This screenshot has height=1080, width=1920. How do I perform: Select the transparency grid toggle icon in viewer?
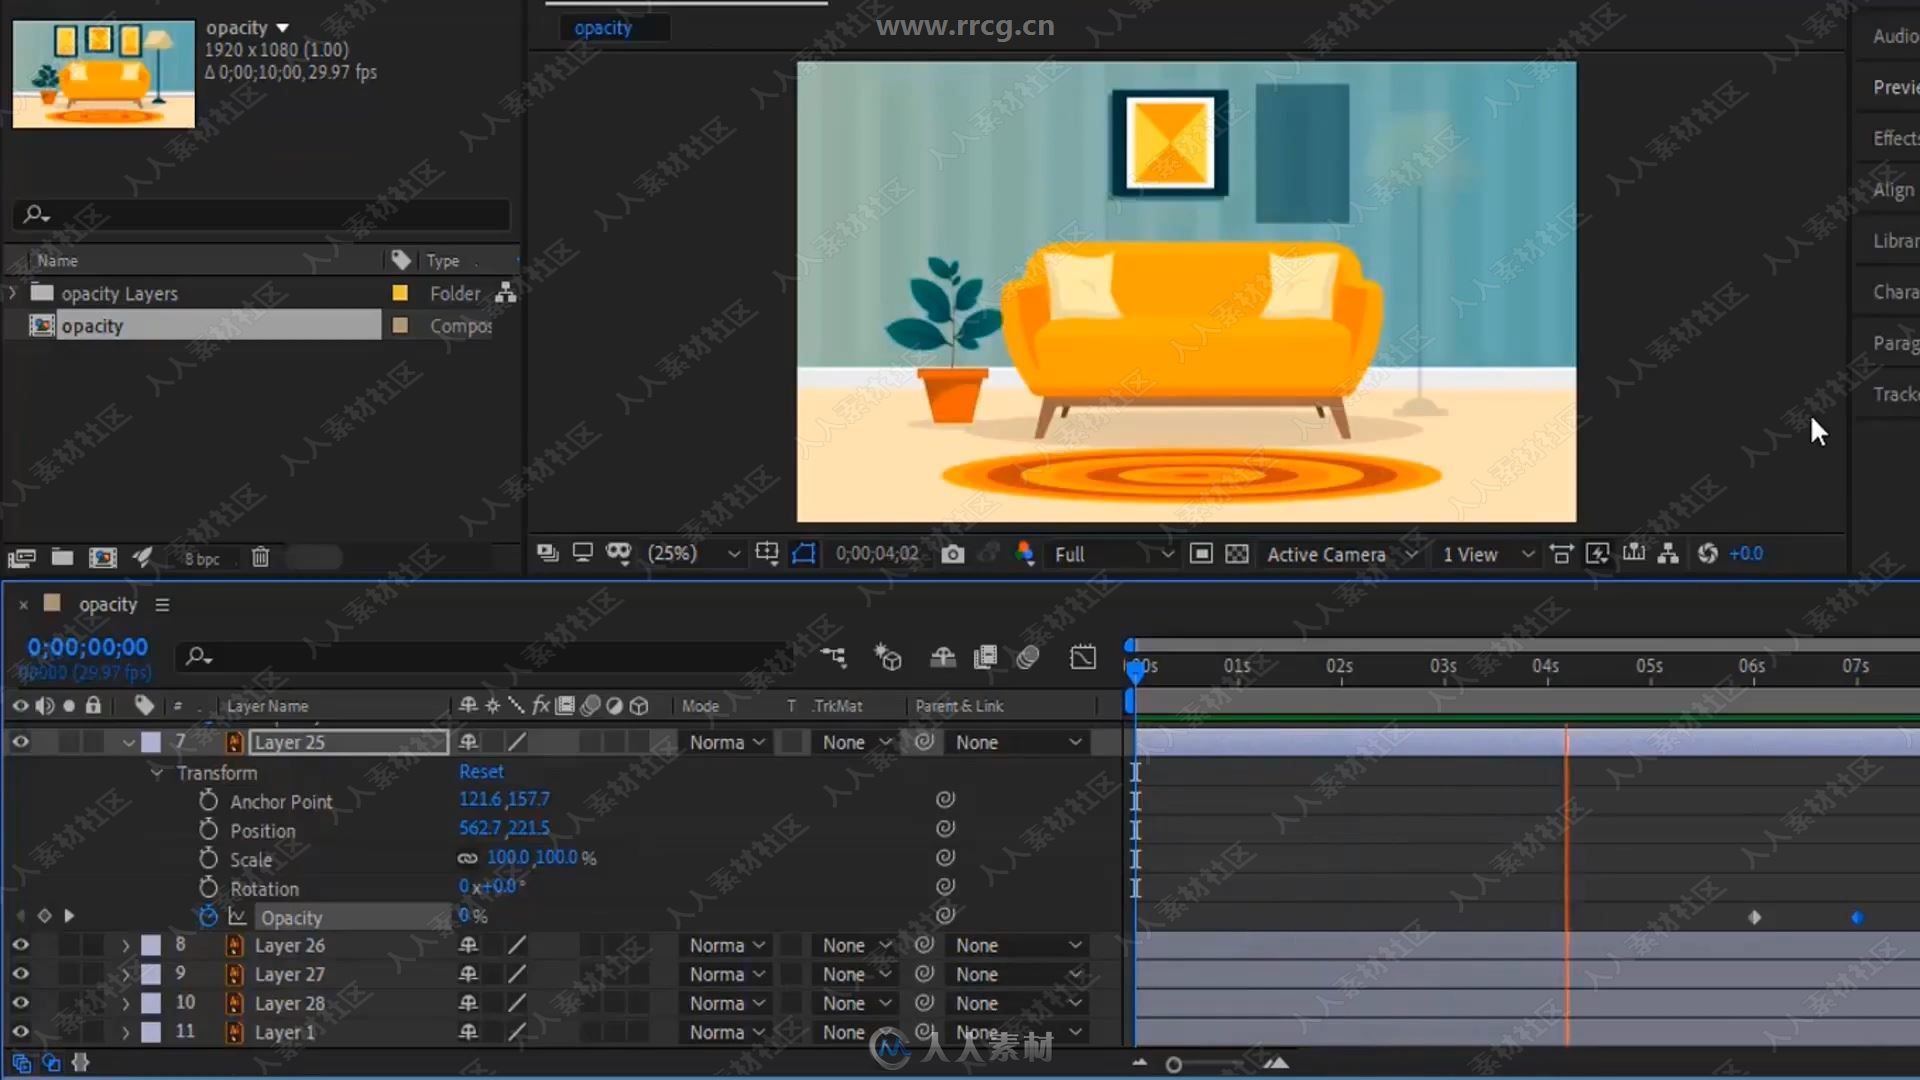pyautogui.click(x=1236, y=554)
